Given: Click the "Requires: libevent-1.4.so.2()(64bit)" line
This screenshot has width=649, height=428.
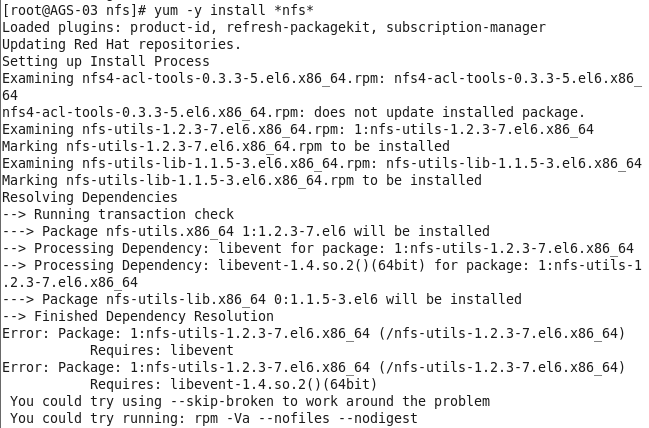Looking at the screenshot, I should [233, 384].
